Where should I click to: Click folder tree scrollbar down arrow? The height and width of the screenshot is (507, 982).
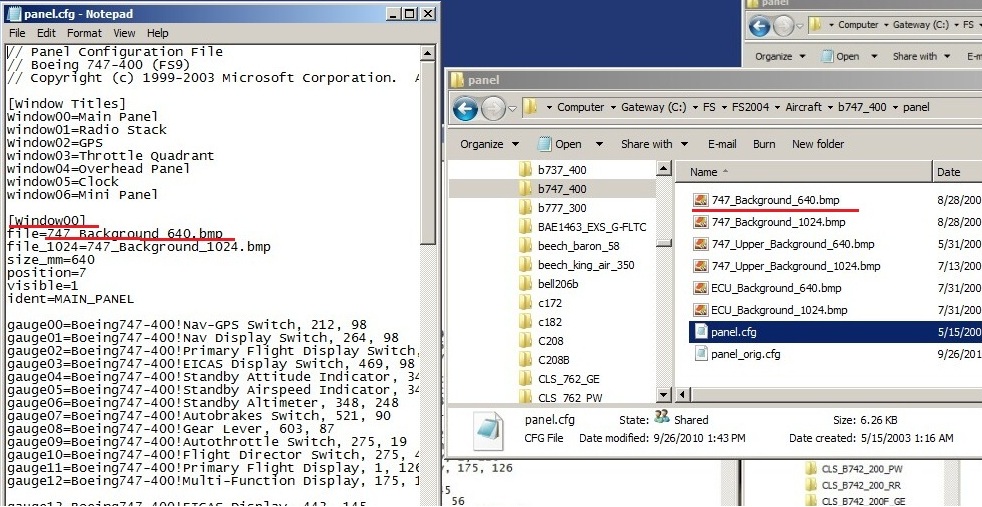[664, 394]
